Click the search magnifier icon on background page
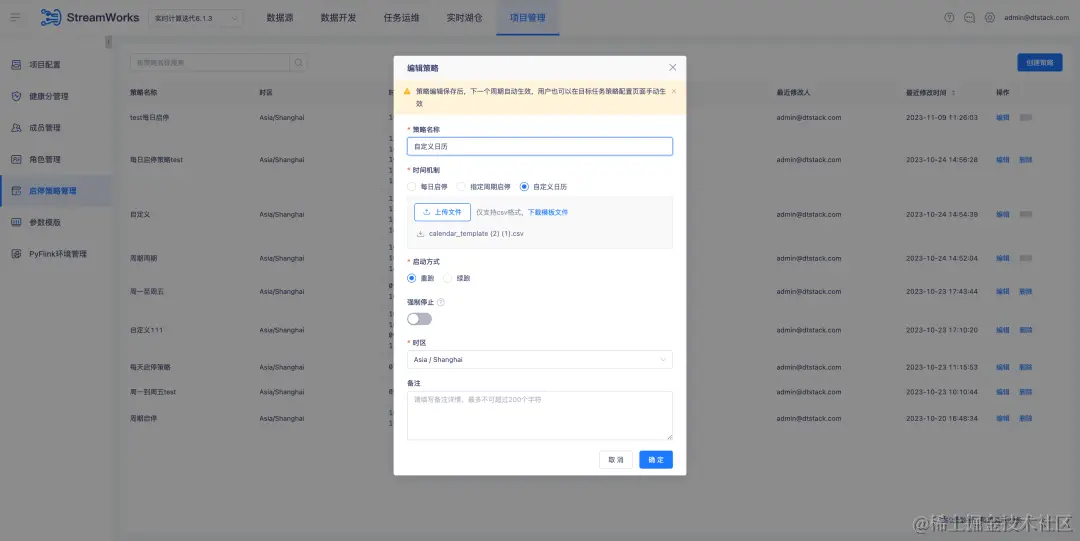Image resolution: width=1080 pixels, height=541 pixels. click(299, 63)
